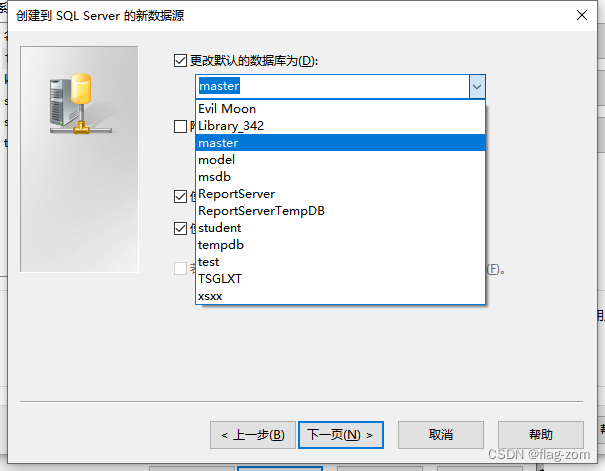Pick student database option
The width and height of the screenshot is (605, 471).
(340, 228)
